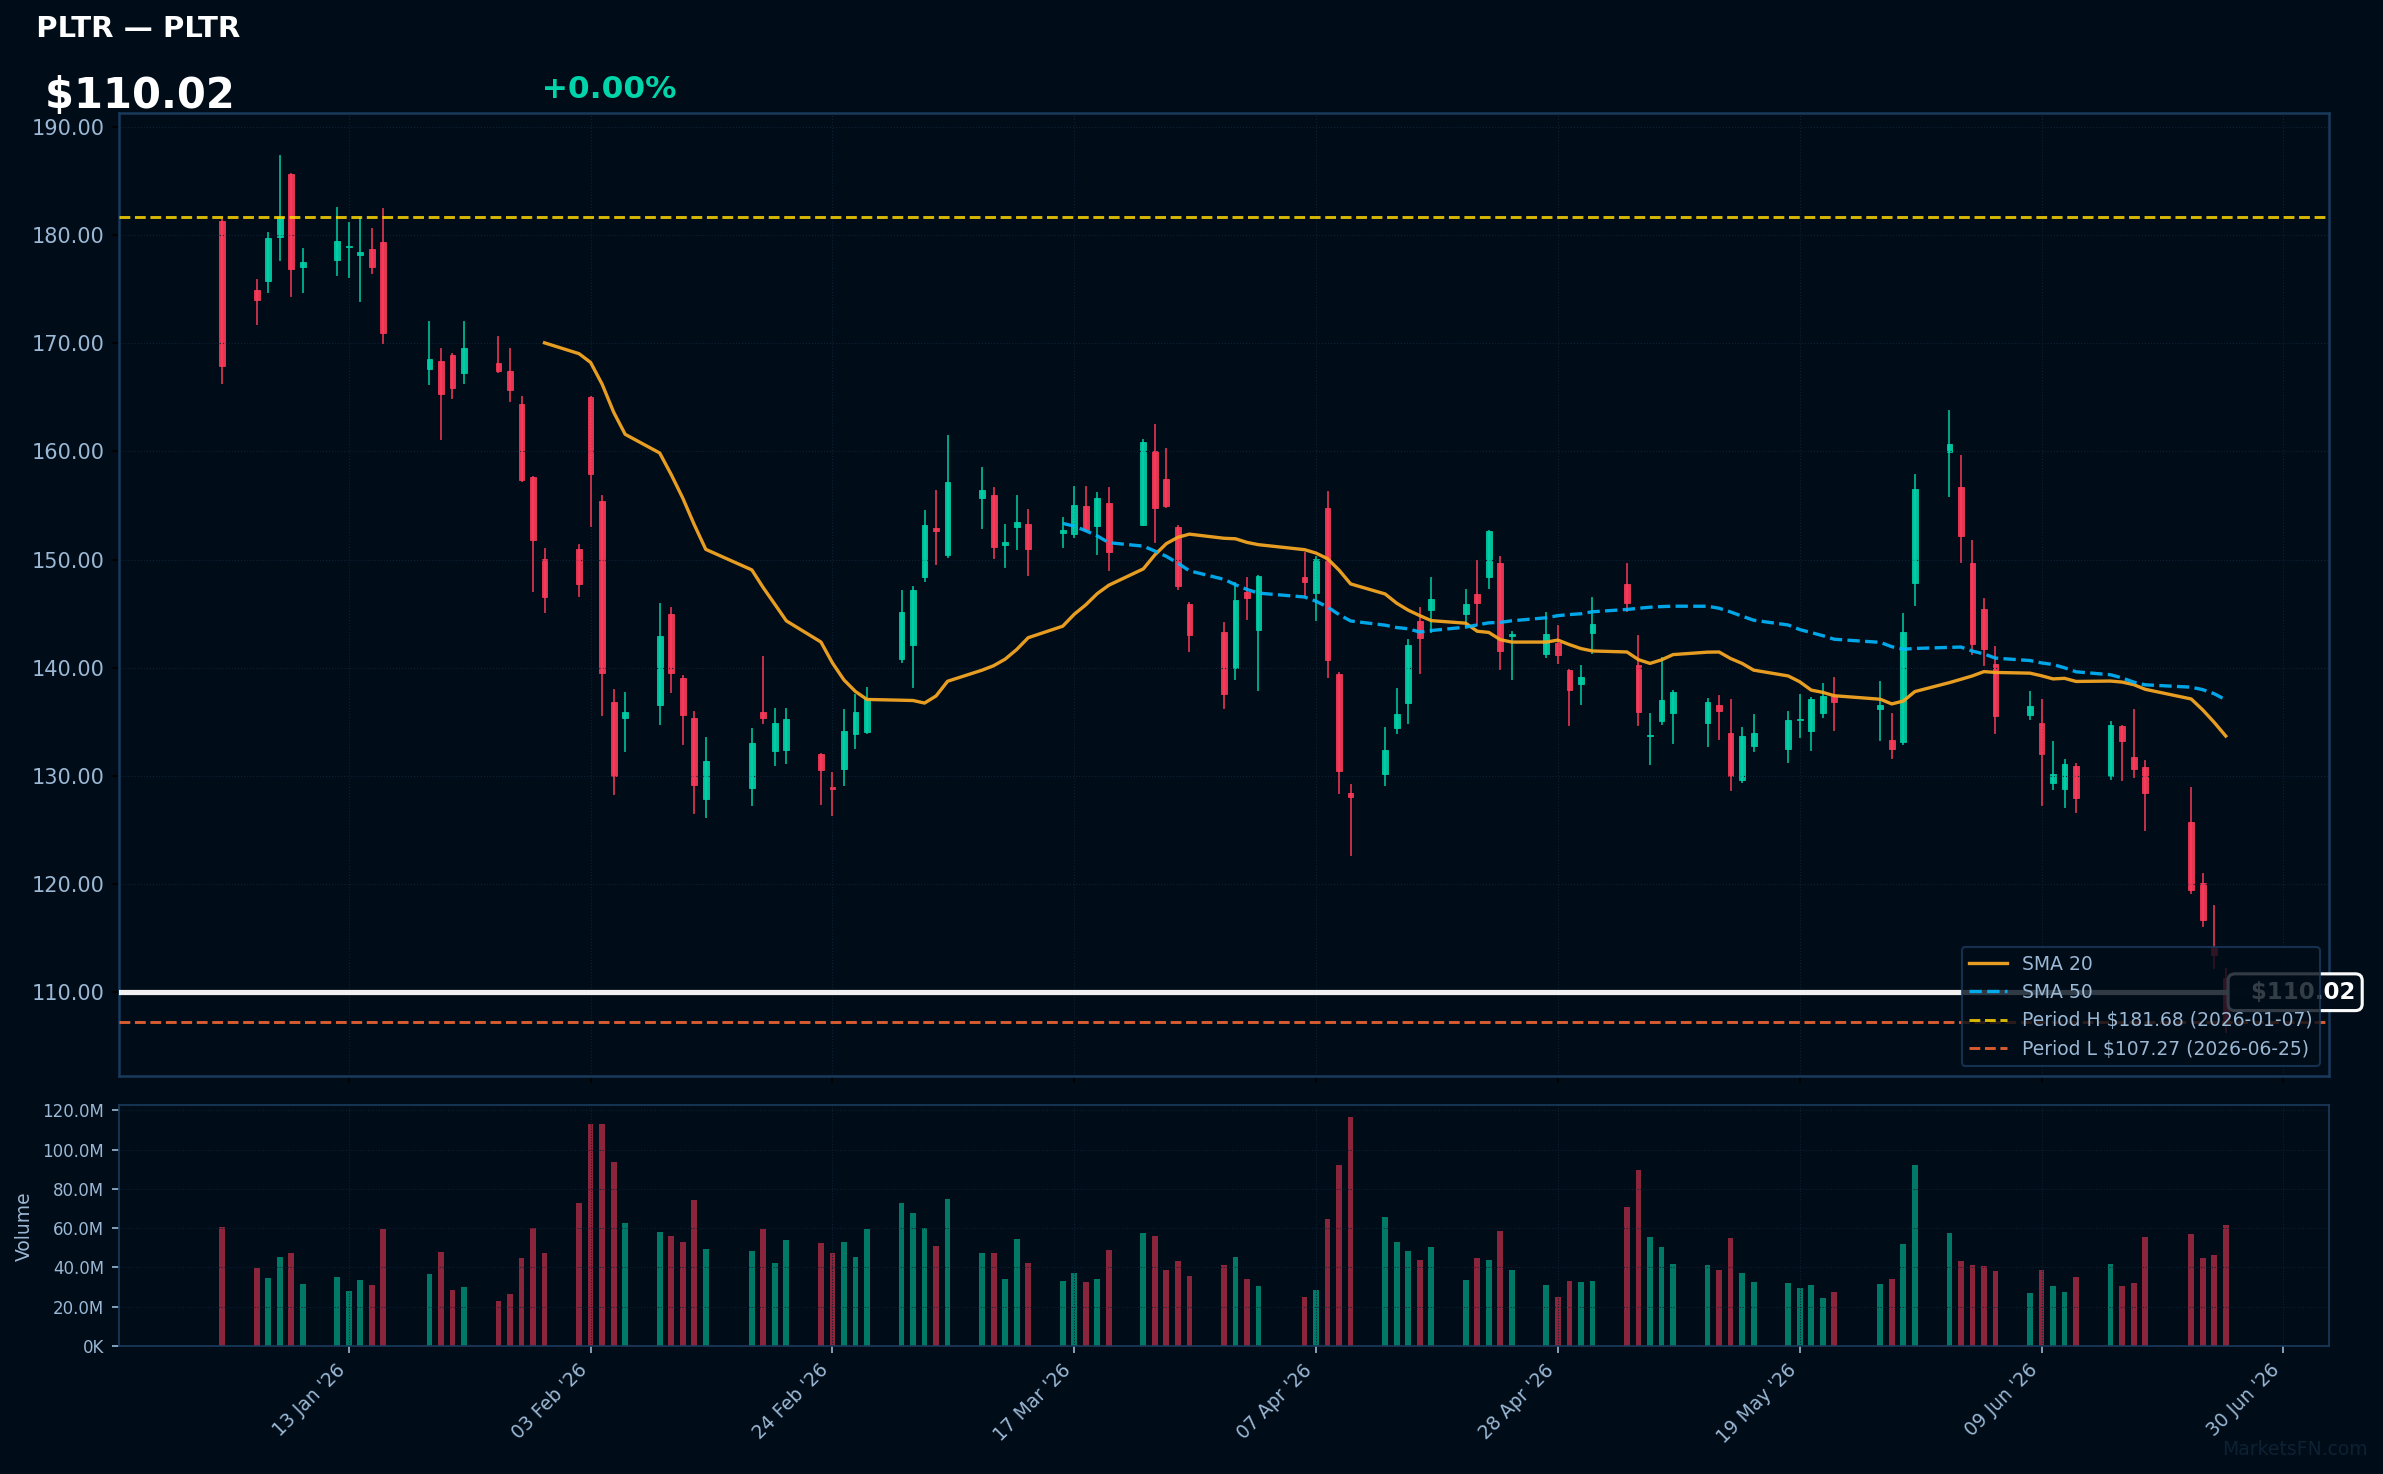Click the 160.00 price axis label
Screen dimensions: 2383x1474
pos(68,451)
